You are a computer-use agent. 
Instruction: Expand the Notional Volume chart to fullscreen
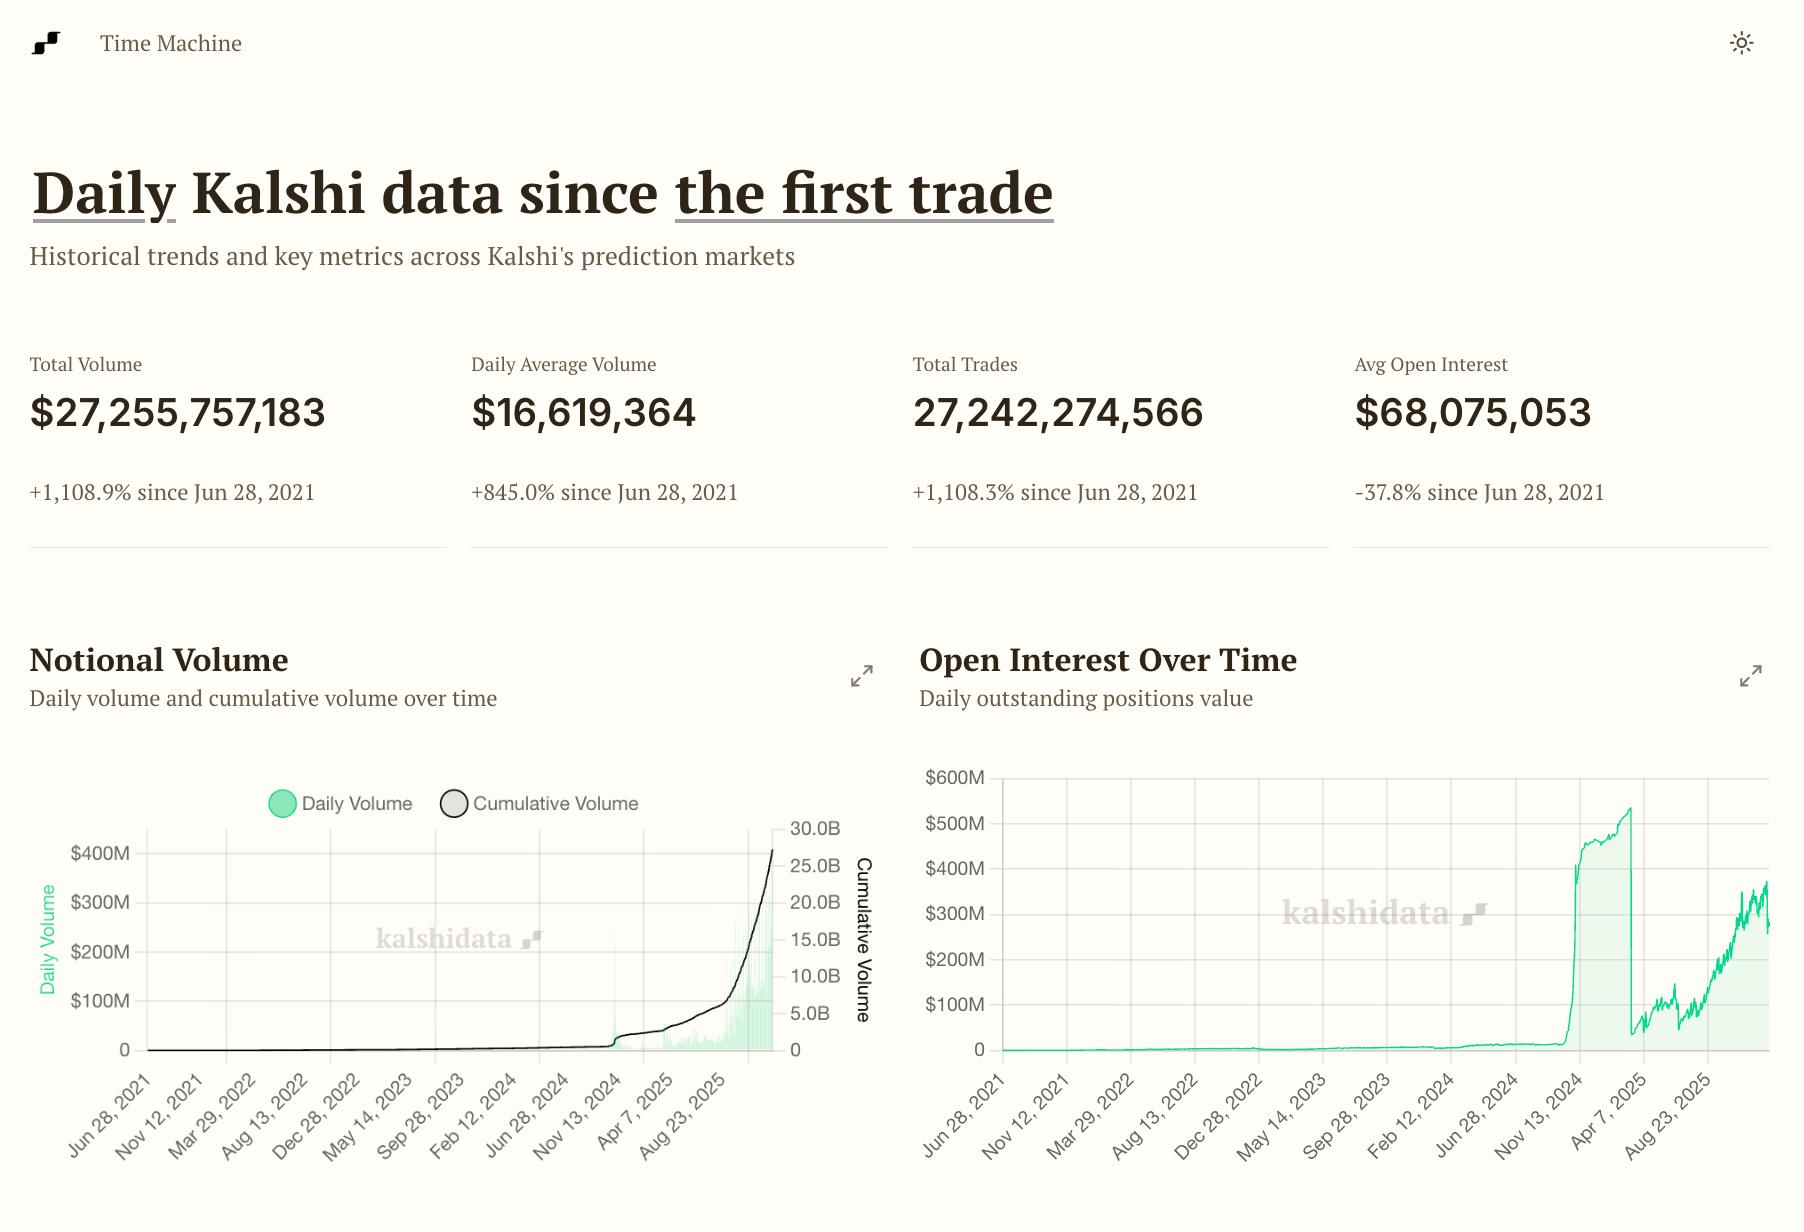pyautogui.click(x=862, y=676)
